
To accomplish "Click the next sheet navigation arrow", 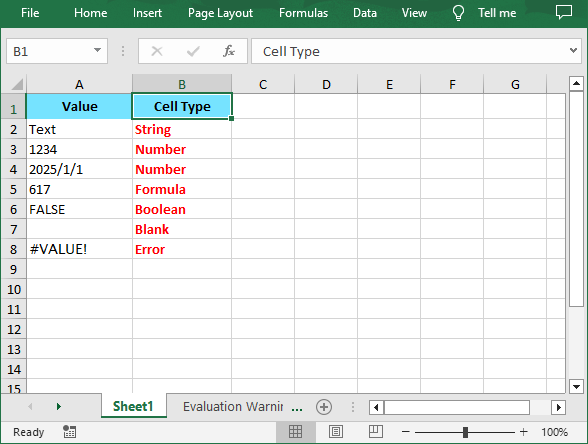I will [x=58, y=406].
